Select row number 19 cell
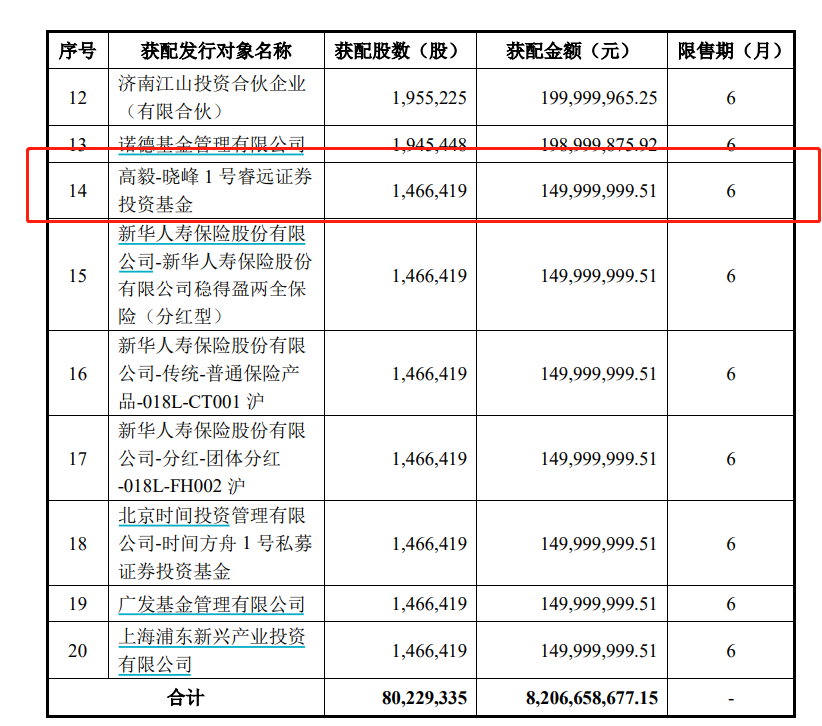 point(78,604)
